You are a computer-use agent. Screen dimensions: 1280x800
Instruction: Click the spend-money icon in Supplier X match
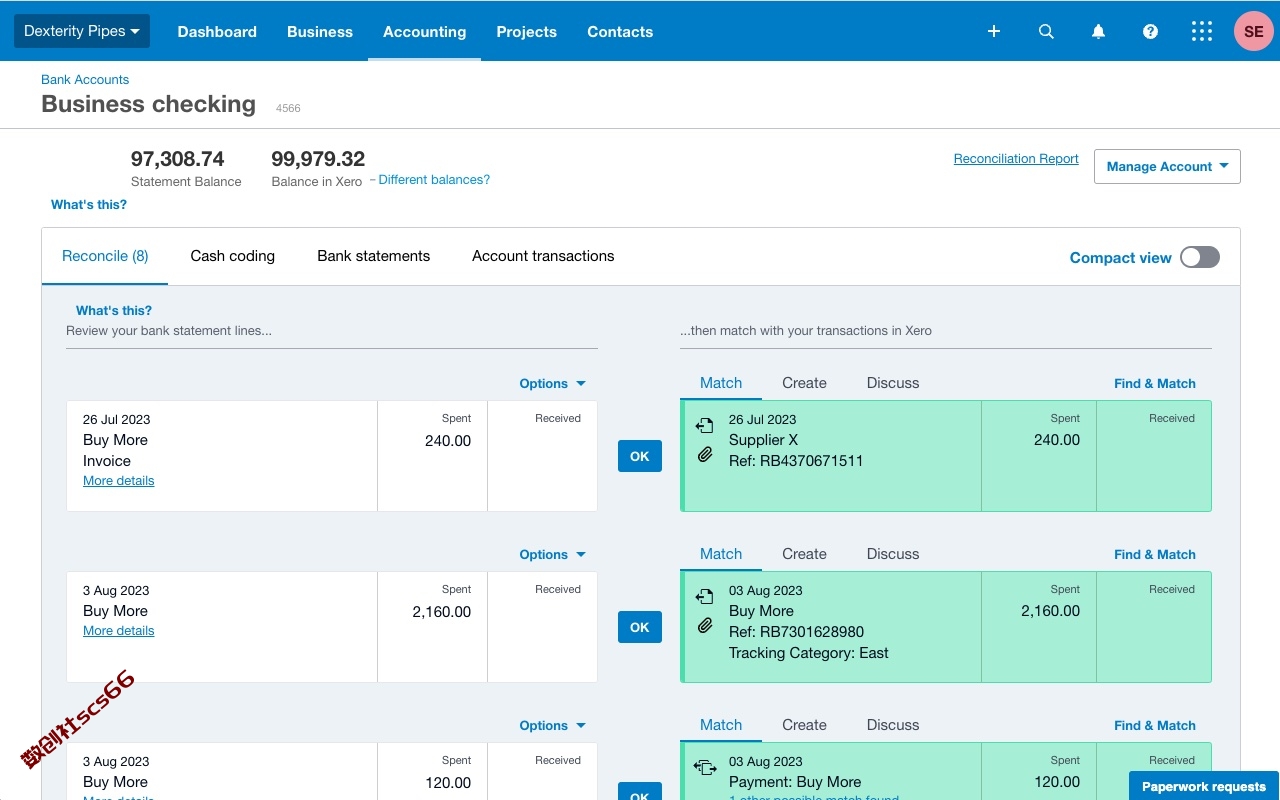705,425
